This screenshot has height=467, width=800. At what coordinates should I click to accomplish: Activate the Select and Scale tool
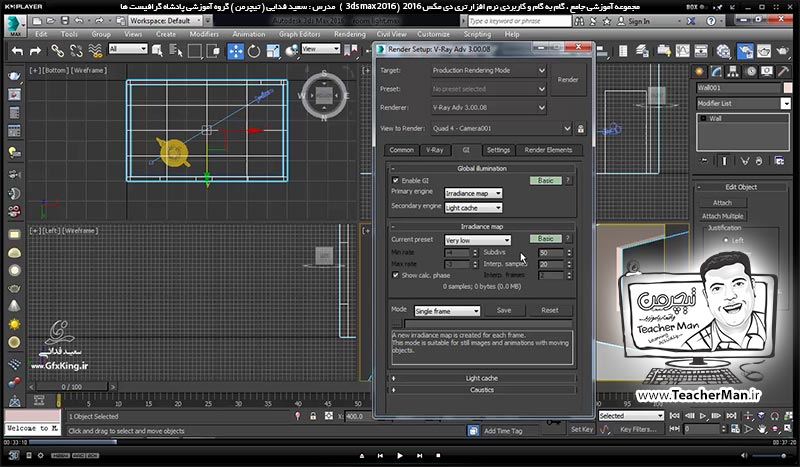[x=273, y=51]
